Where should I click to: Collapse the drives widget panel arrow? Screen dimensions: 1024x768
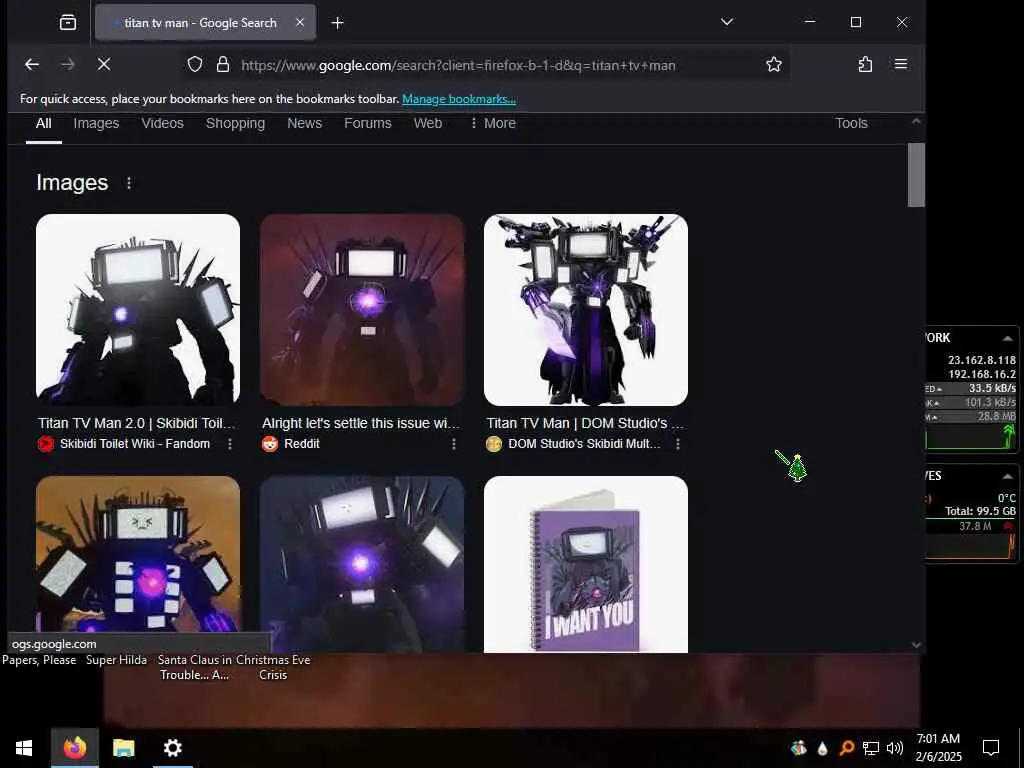1007,476
